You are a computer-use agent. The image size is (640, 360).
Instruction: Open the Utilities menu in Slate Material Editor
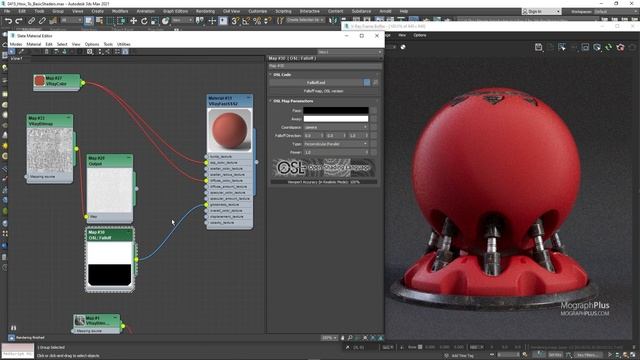click(x=124, y=44)
